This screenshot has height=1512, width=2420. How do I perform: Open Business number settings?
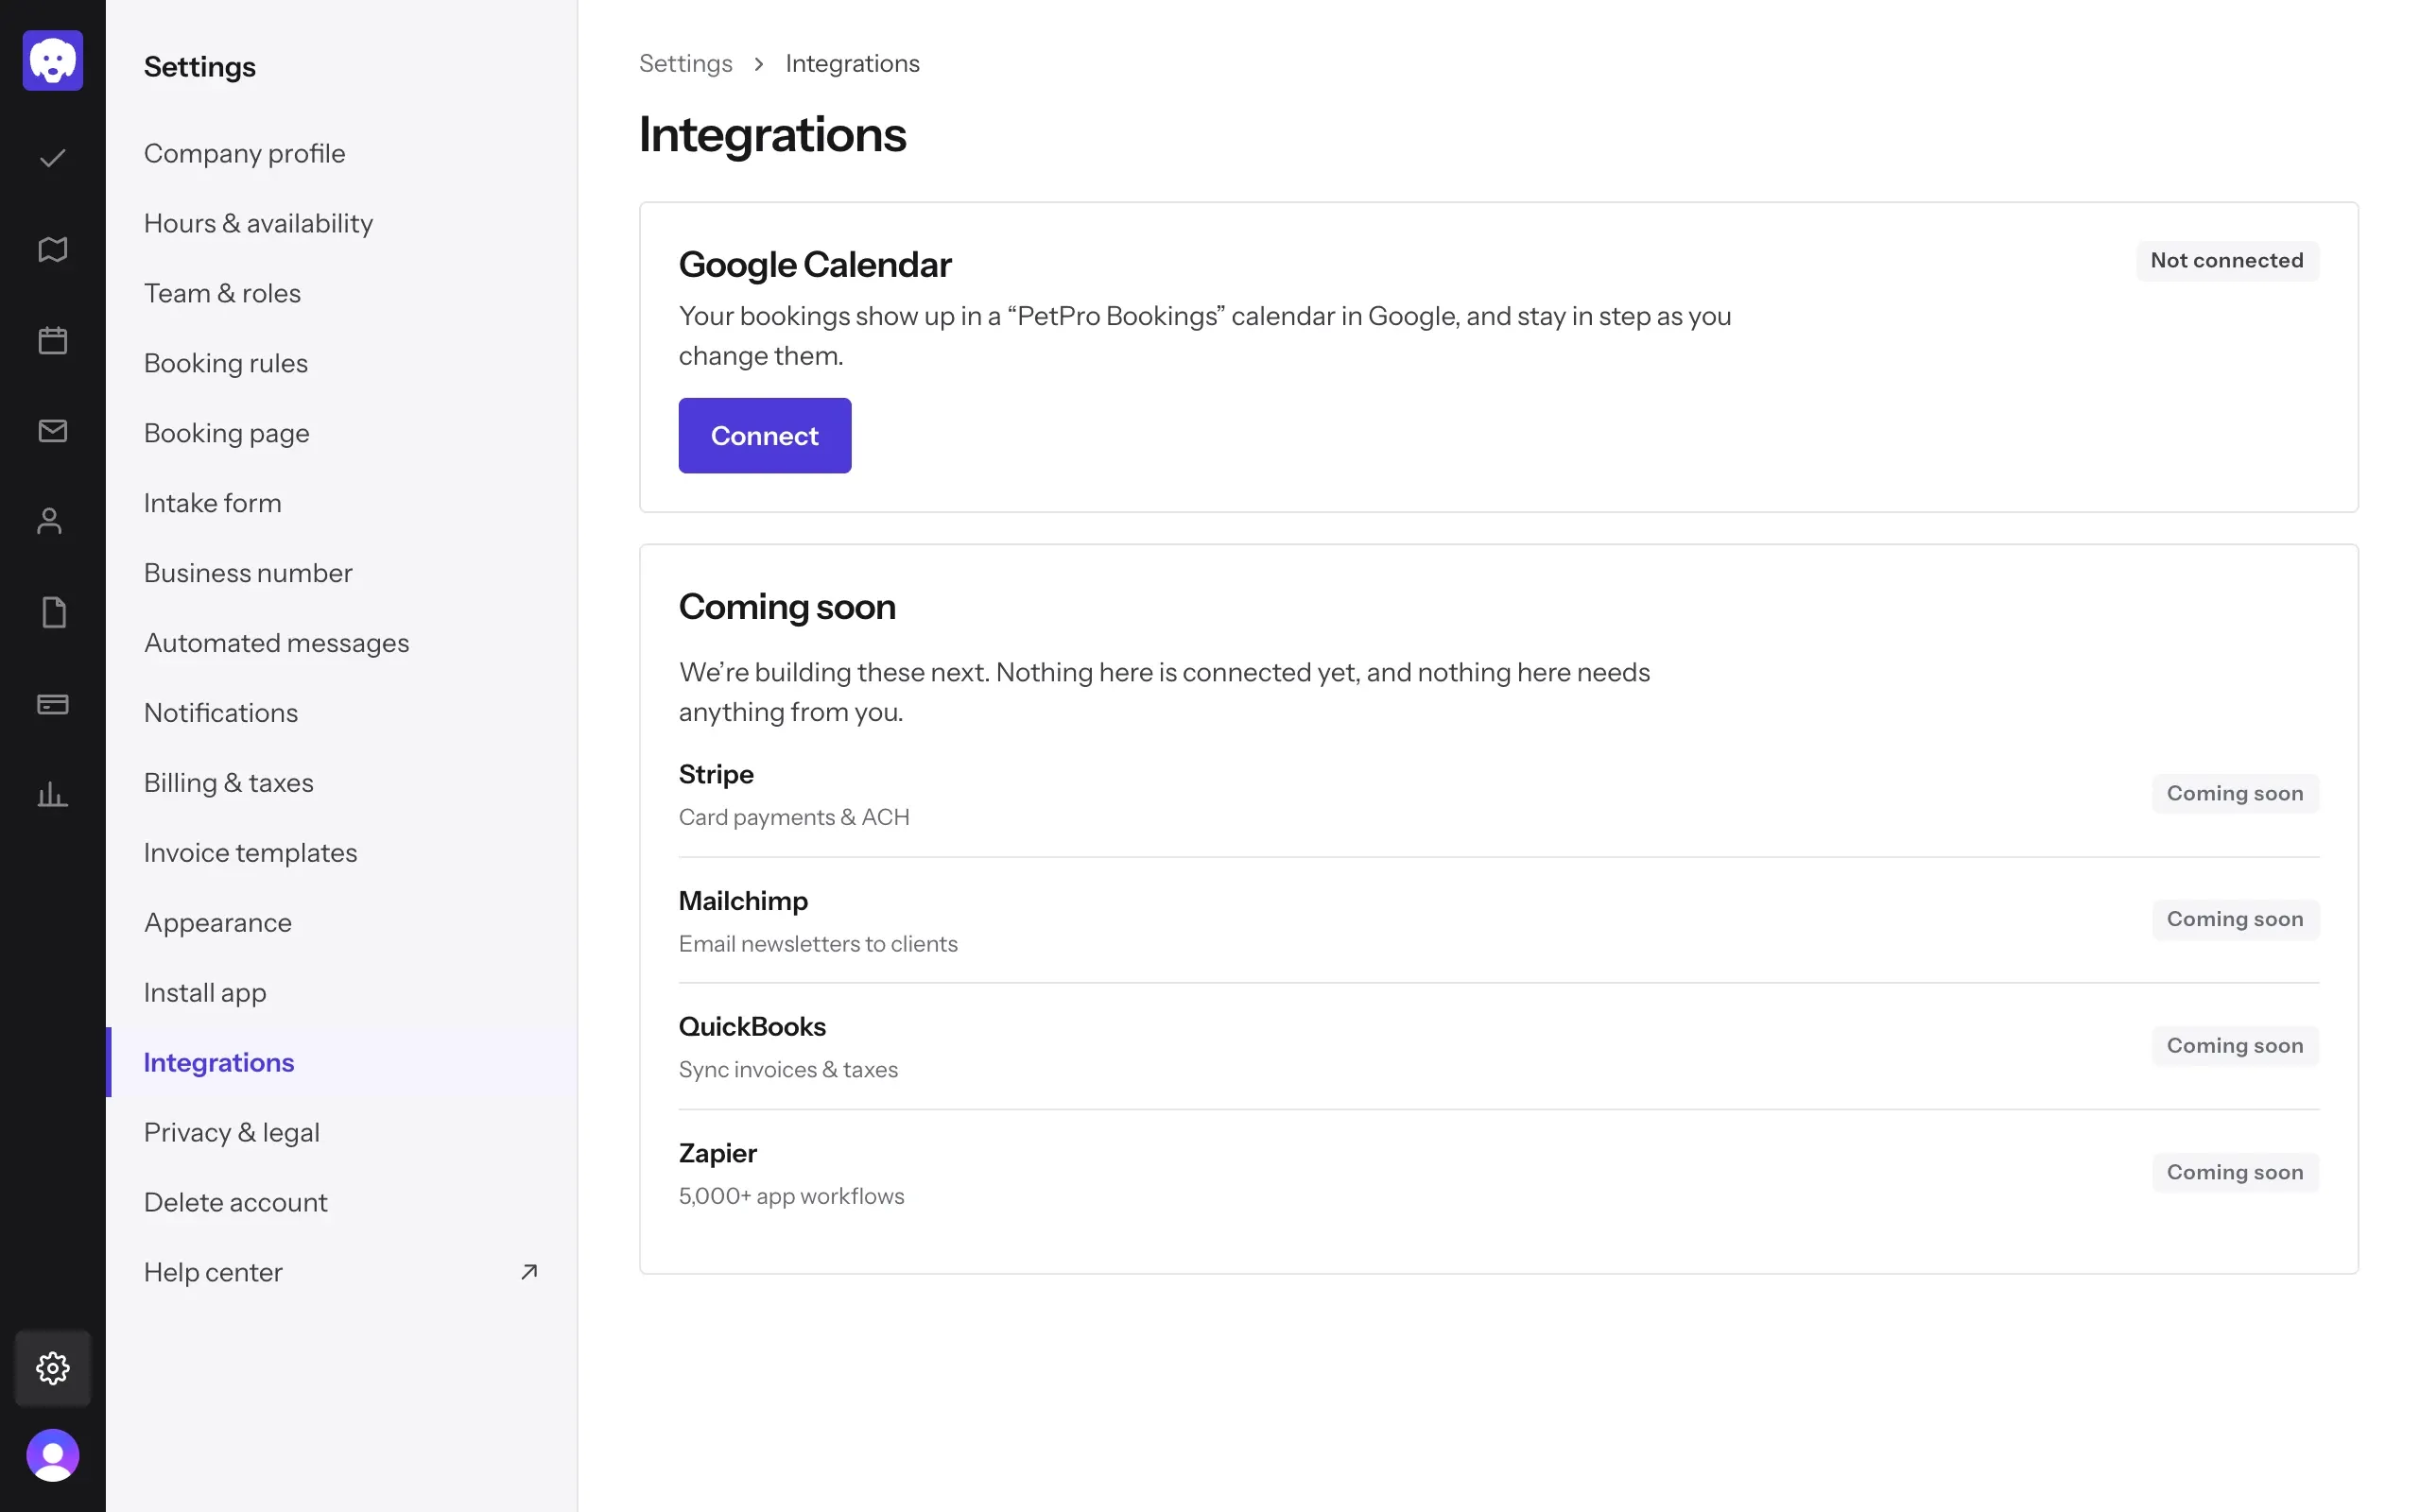pyautogui.click(x=342, y=573)
